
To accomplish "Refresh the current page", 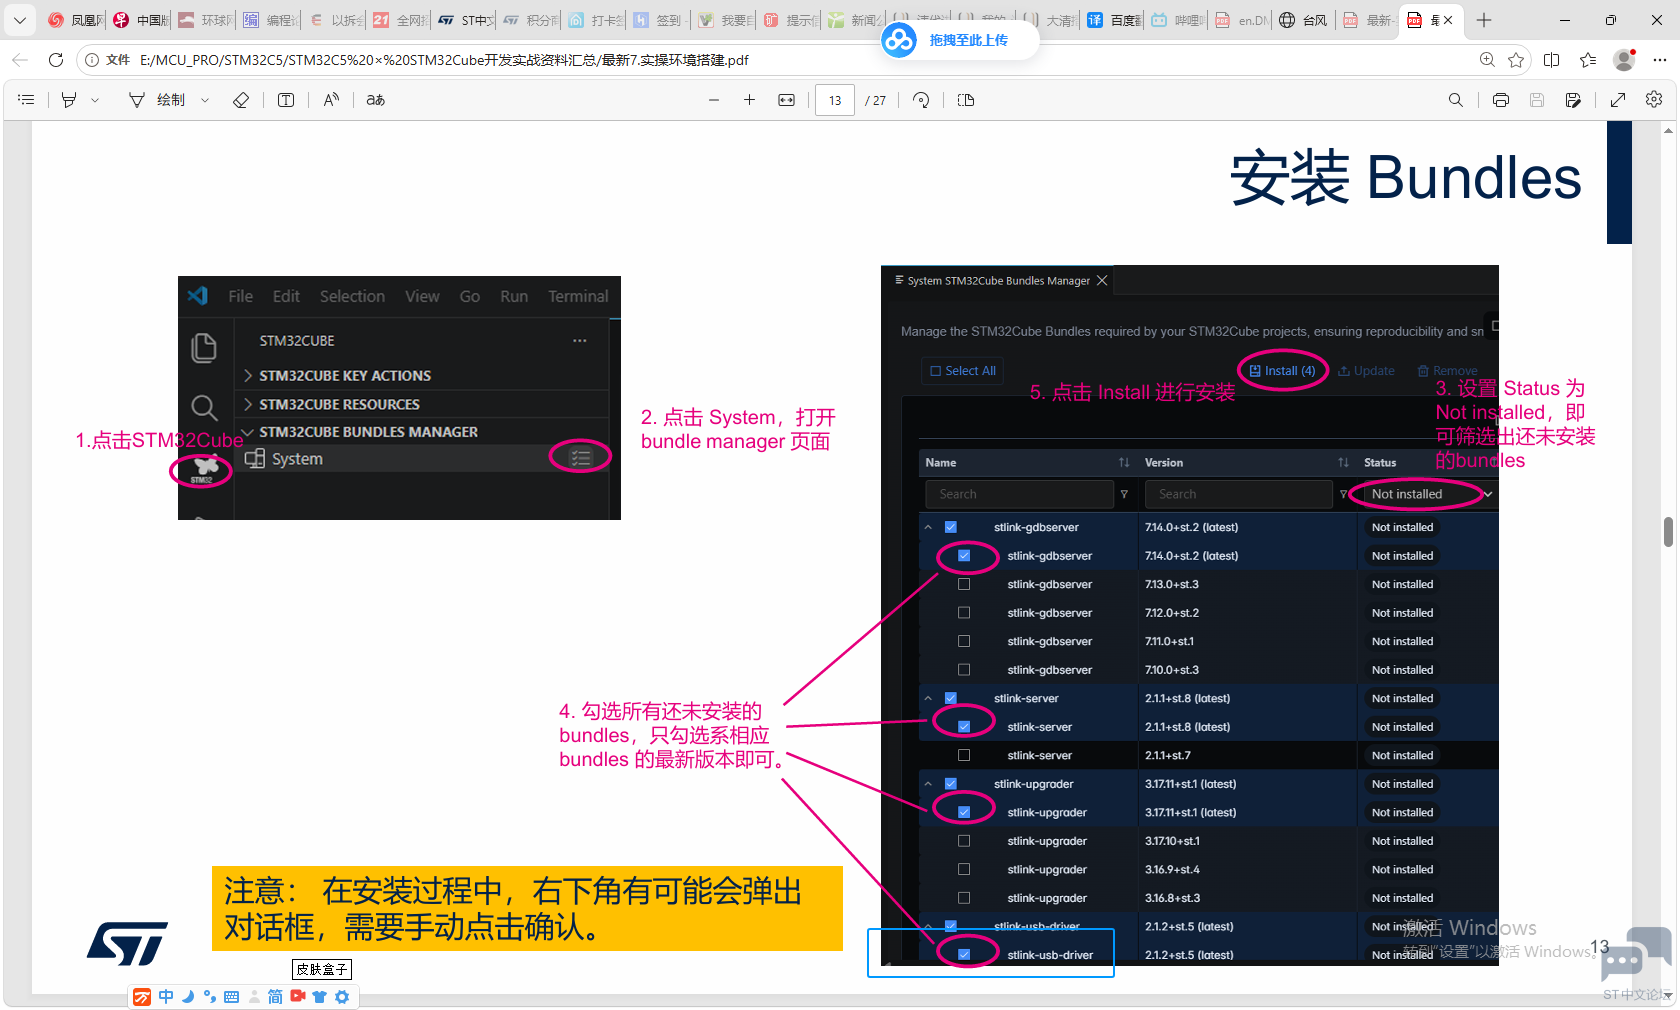I will pyautogui.click(x=56, y=60).
